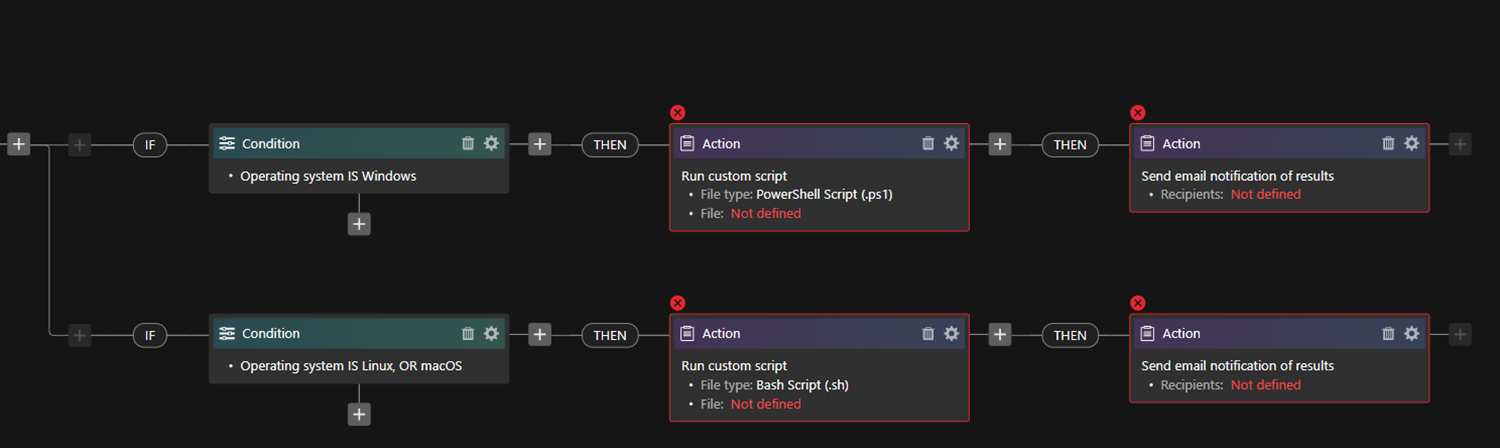1500x448 pixels.
Task: Delete the bottom email notification action
Action: [1388, 334]
